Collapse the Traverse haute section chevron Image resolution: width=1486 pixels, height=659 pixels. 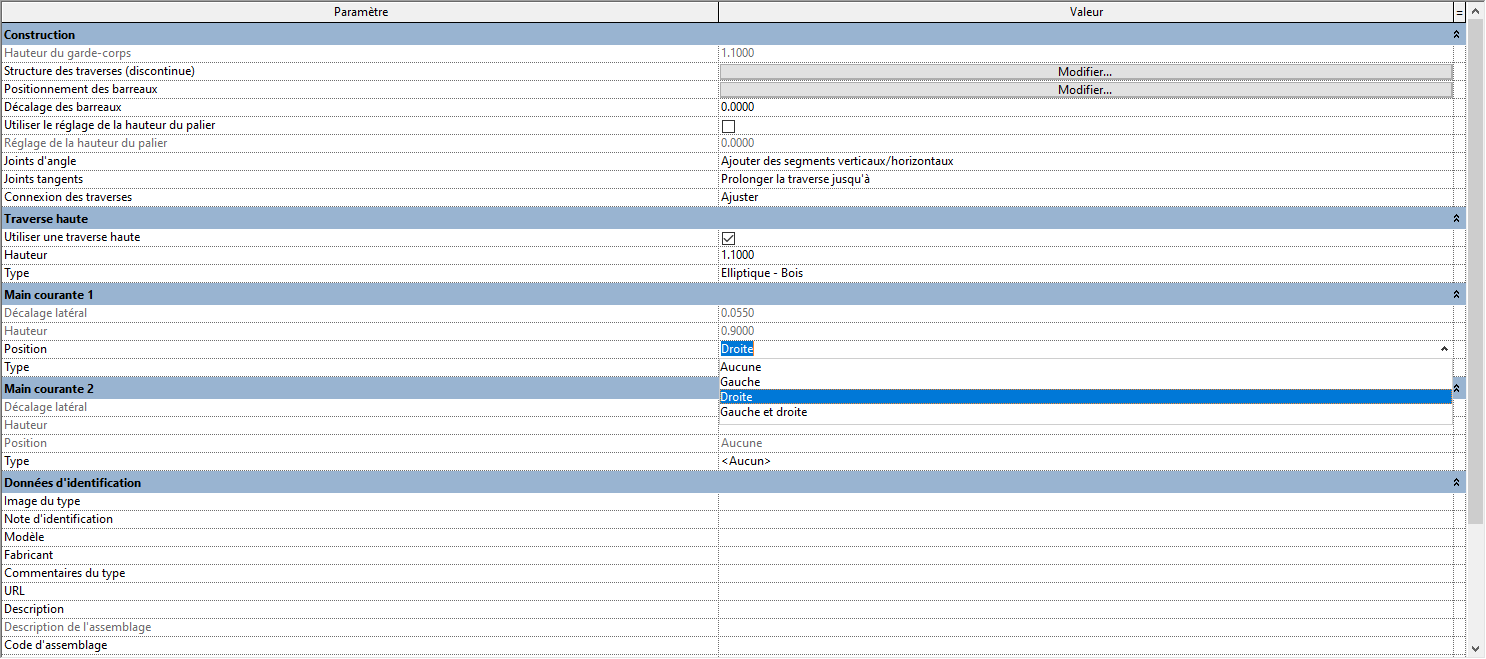pyautogui.click(x=1456, y=218)
